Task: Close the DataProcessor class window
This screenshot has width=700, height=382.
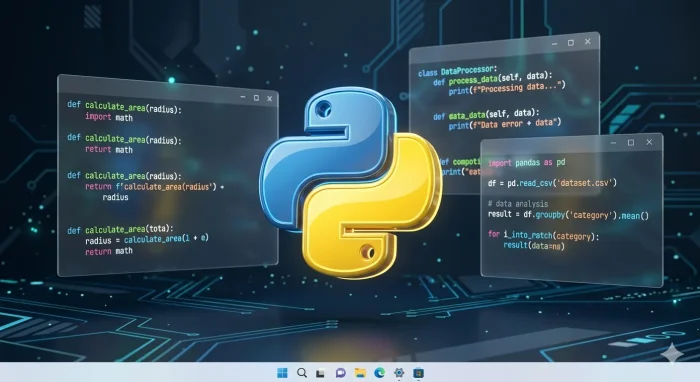Action: pos(588,41)
